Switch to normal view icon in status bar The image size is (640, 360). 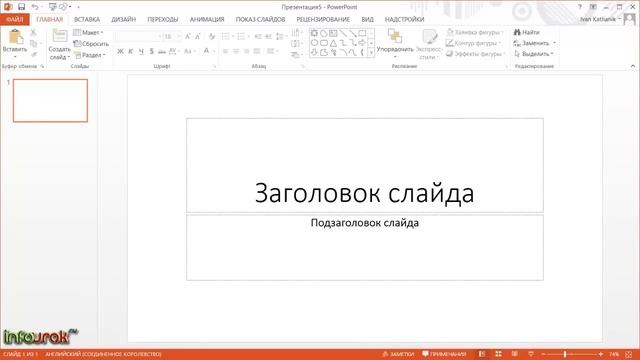pos(482,354)
